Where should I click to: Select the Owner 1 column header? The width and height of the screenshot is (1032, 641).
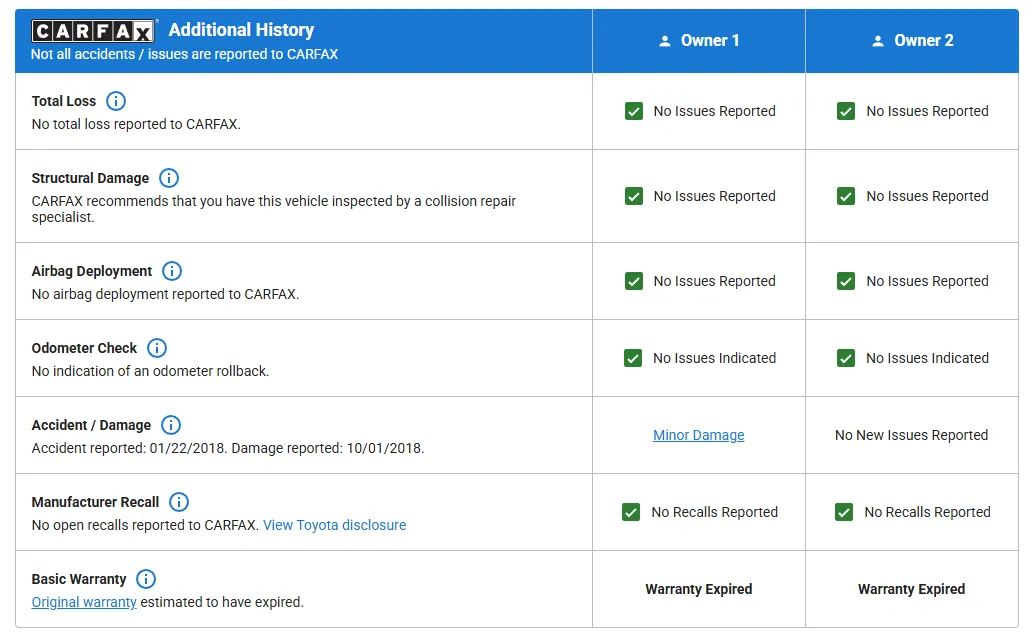[699, 41]
